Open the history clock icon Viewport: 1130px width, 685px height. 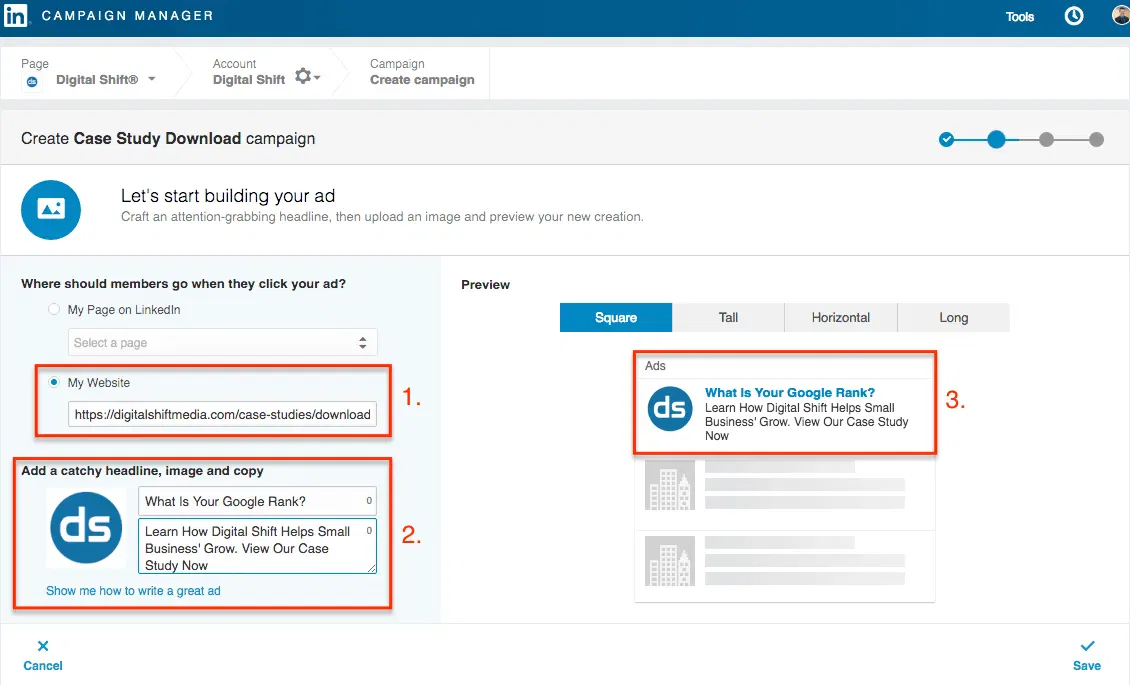(x=1073, y=15)
